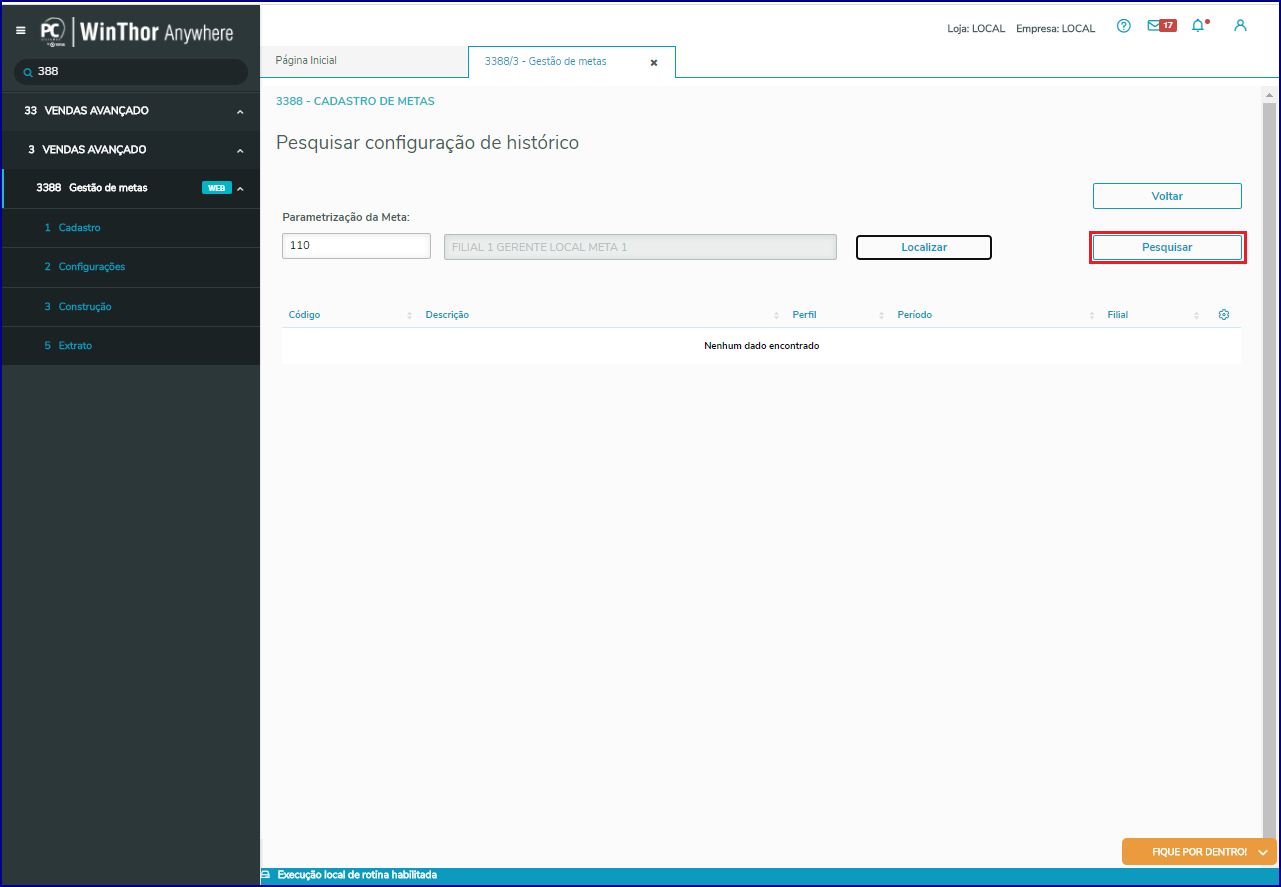Viewport: 1281px width, 887px height.
Task: Collapse the 33 VENDAS AVANÇADO group
Action: click(x=240, y=111)
